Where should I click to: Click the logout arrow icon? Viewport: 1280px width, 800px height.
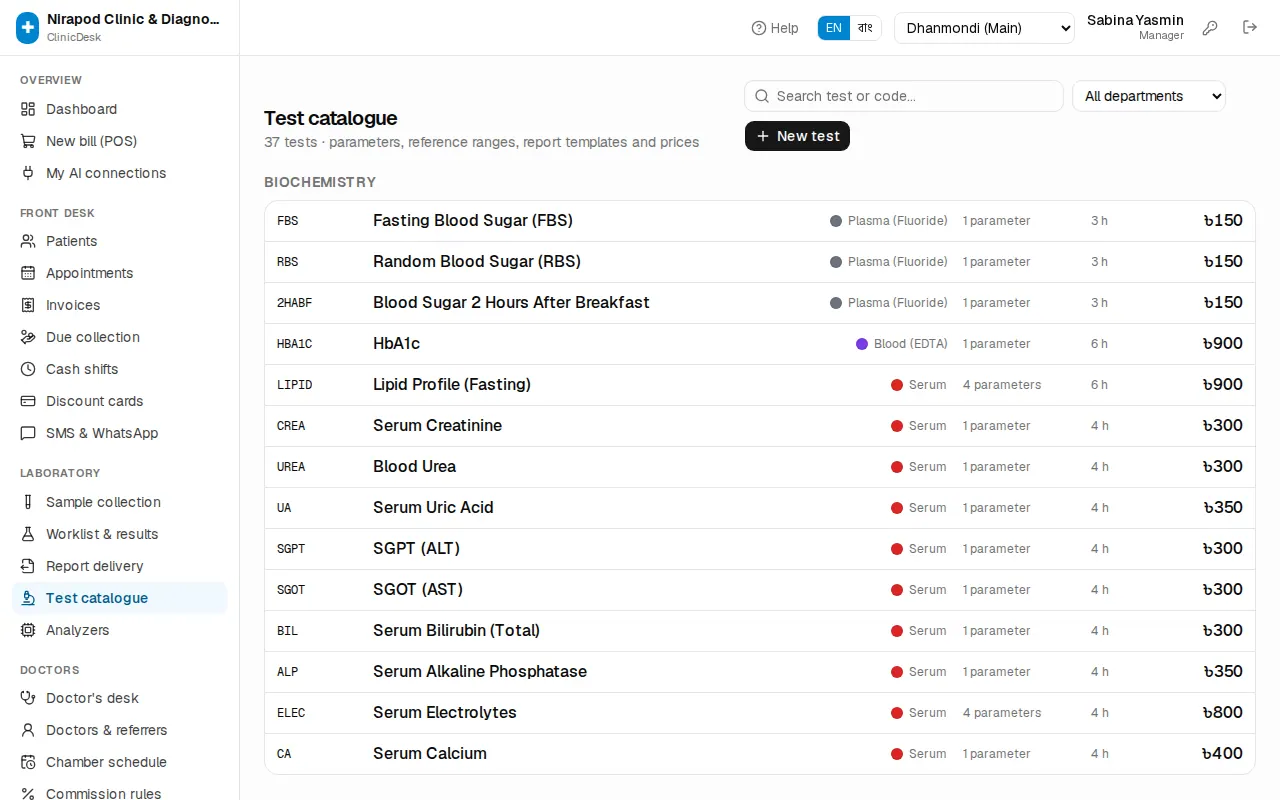[1250, 28]
